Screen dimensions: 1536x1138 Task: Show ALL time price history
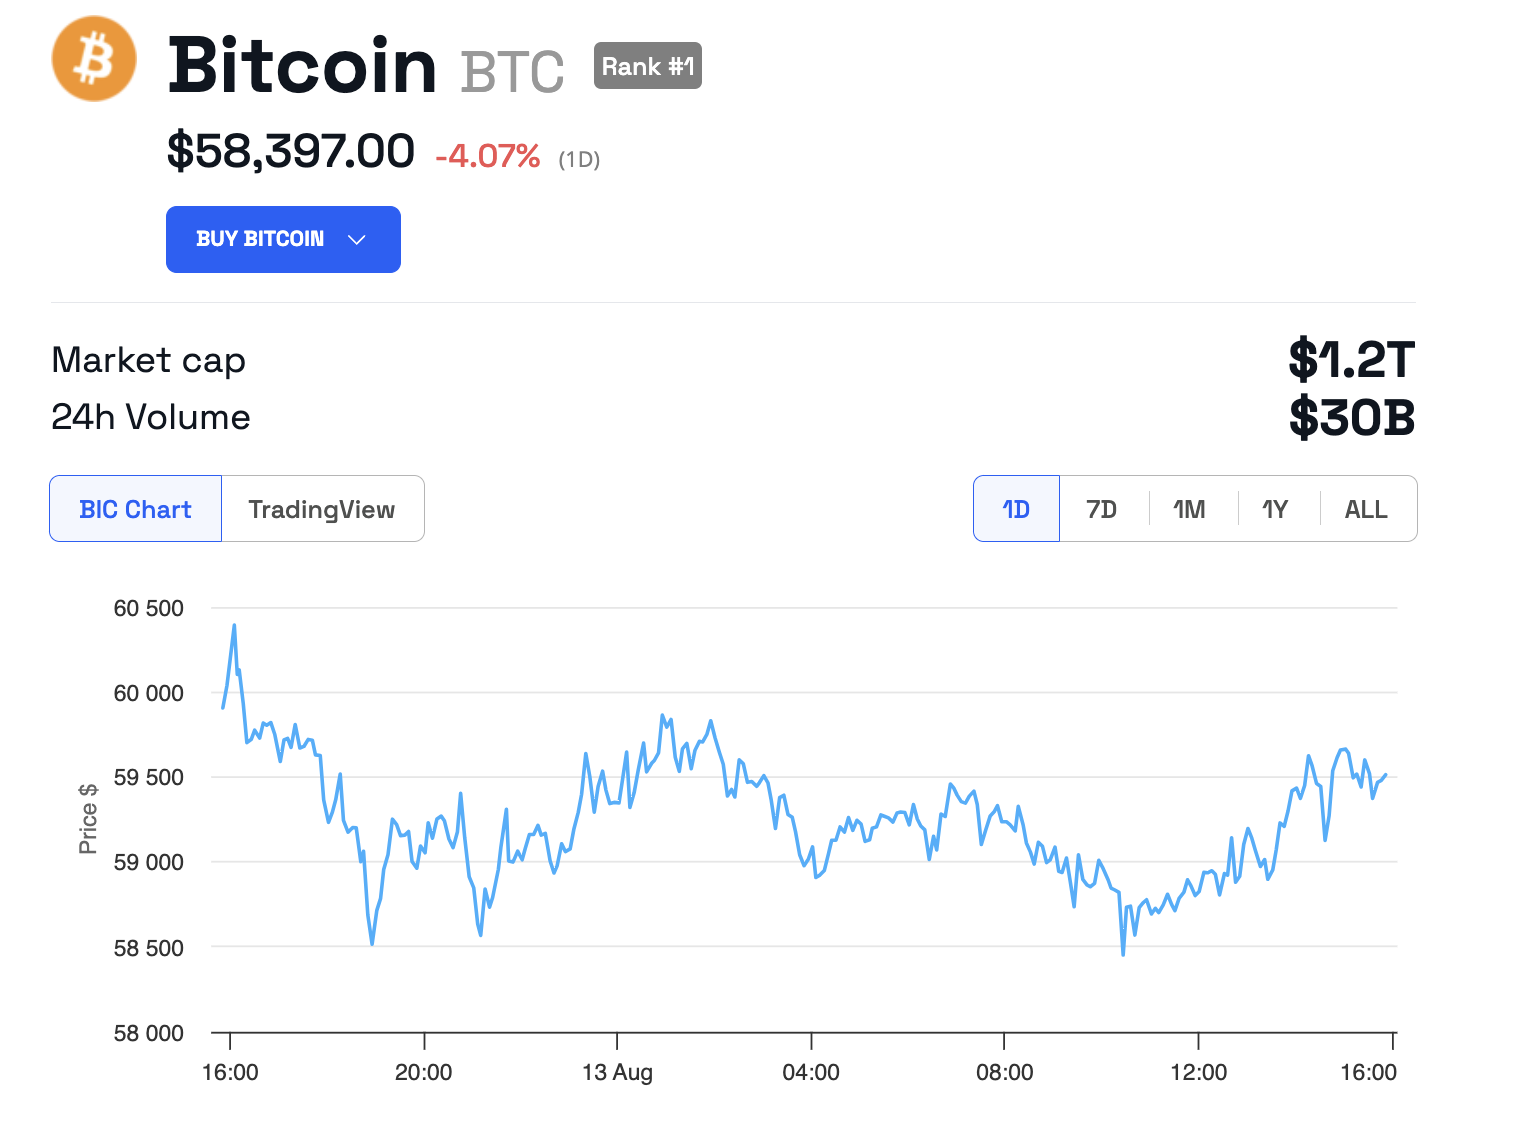pos(1365,509)
